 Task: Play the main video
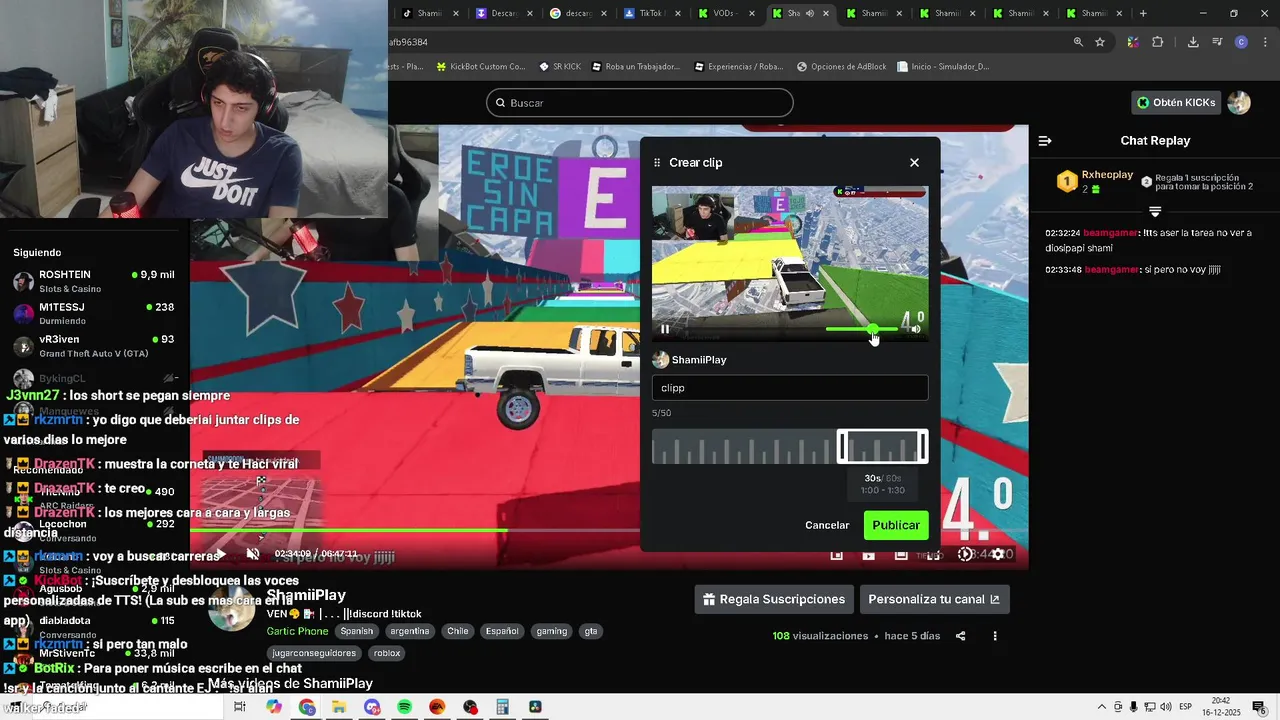coord(221,553)
